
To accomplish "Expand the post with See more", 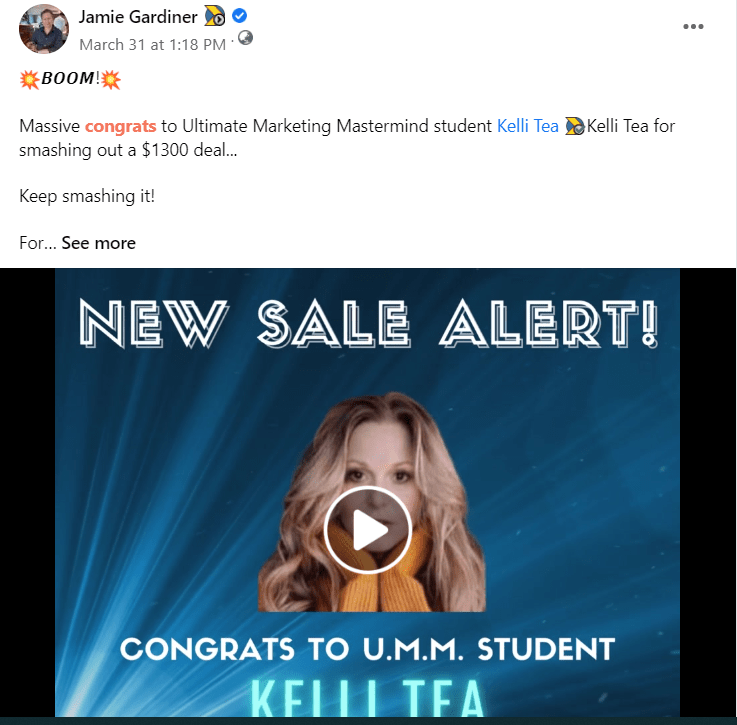I will pyautogui.click(x=98, y=243).
